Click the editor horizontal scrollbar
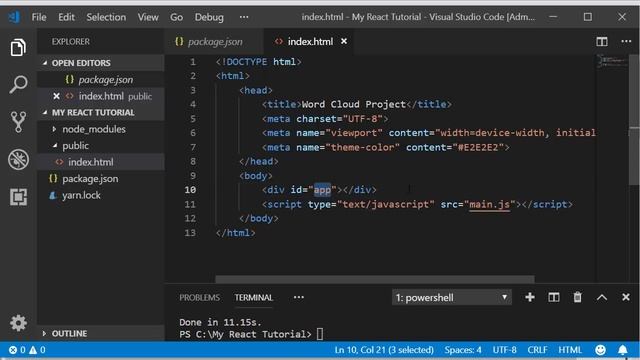640x360 pixels. click(x=375, y=279)
